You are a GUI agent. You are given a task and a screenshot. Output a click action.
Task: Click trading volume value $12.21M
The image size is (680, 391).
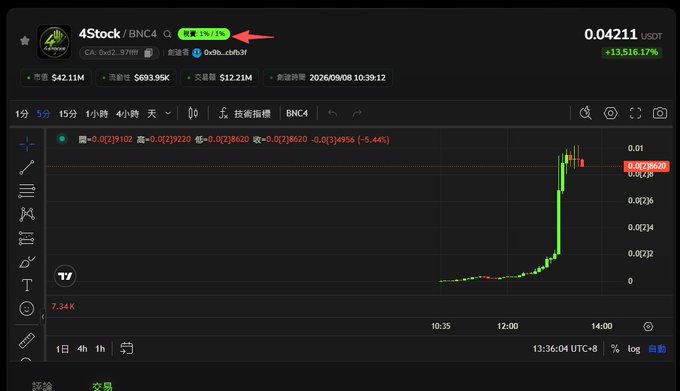tap(235, 78)
